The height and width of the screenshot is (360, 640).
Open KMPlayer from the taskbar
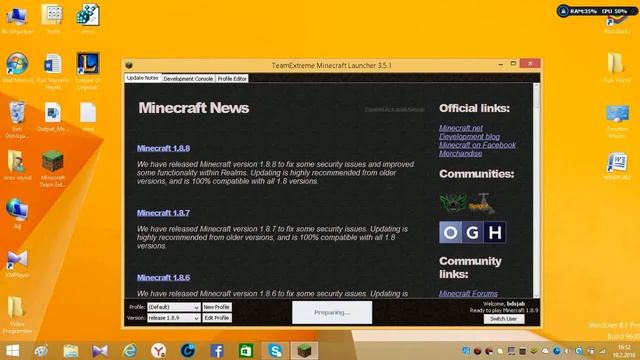pos(100,351)
